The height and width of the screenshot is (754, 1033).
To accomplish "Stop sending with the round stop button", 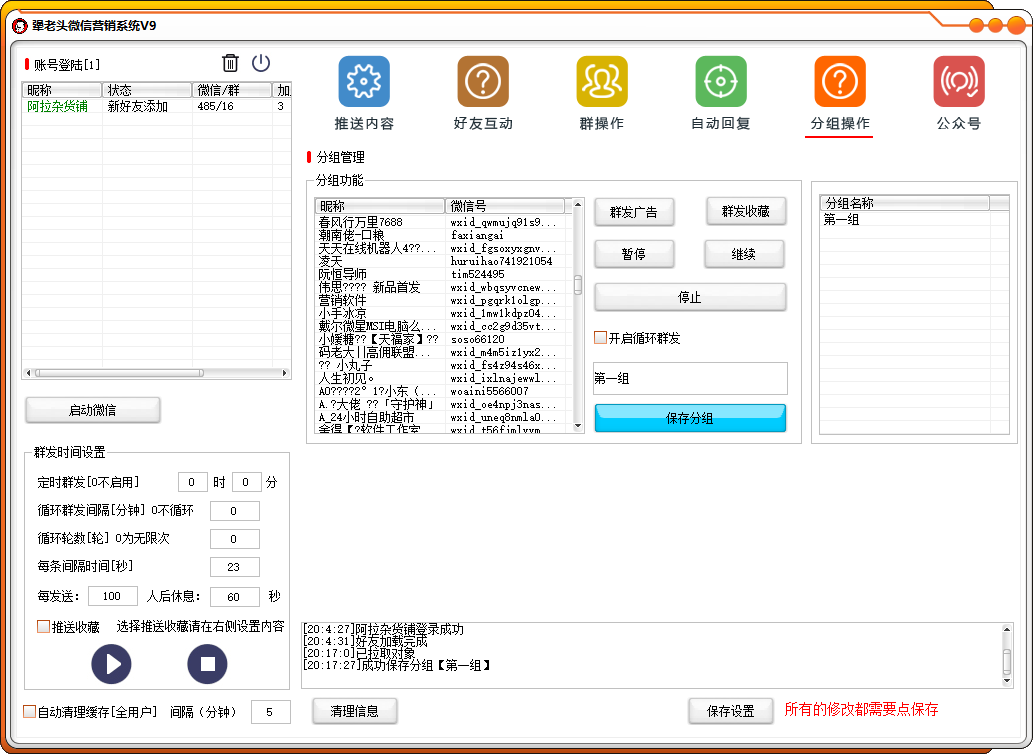I will tap(208, 664).
